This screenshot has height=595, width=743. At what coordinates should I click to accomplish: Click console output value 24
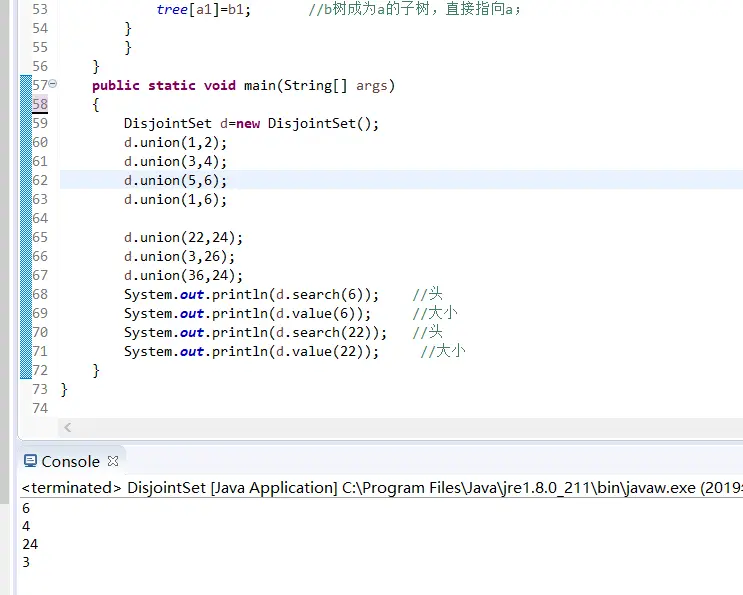click(x=30, y=544)
